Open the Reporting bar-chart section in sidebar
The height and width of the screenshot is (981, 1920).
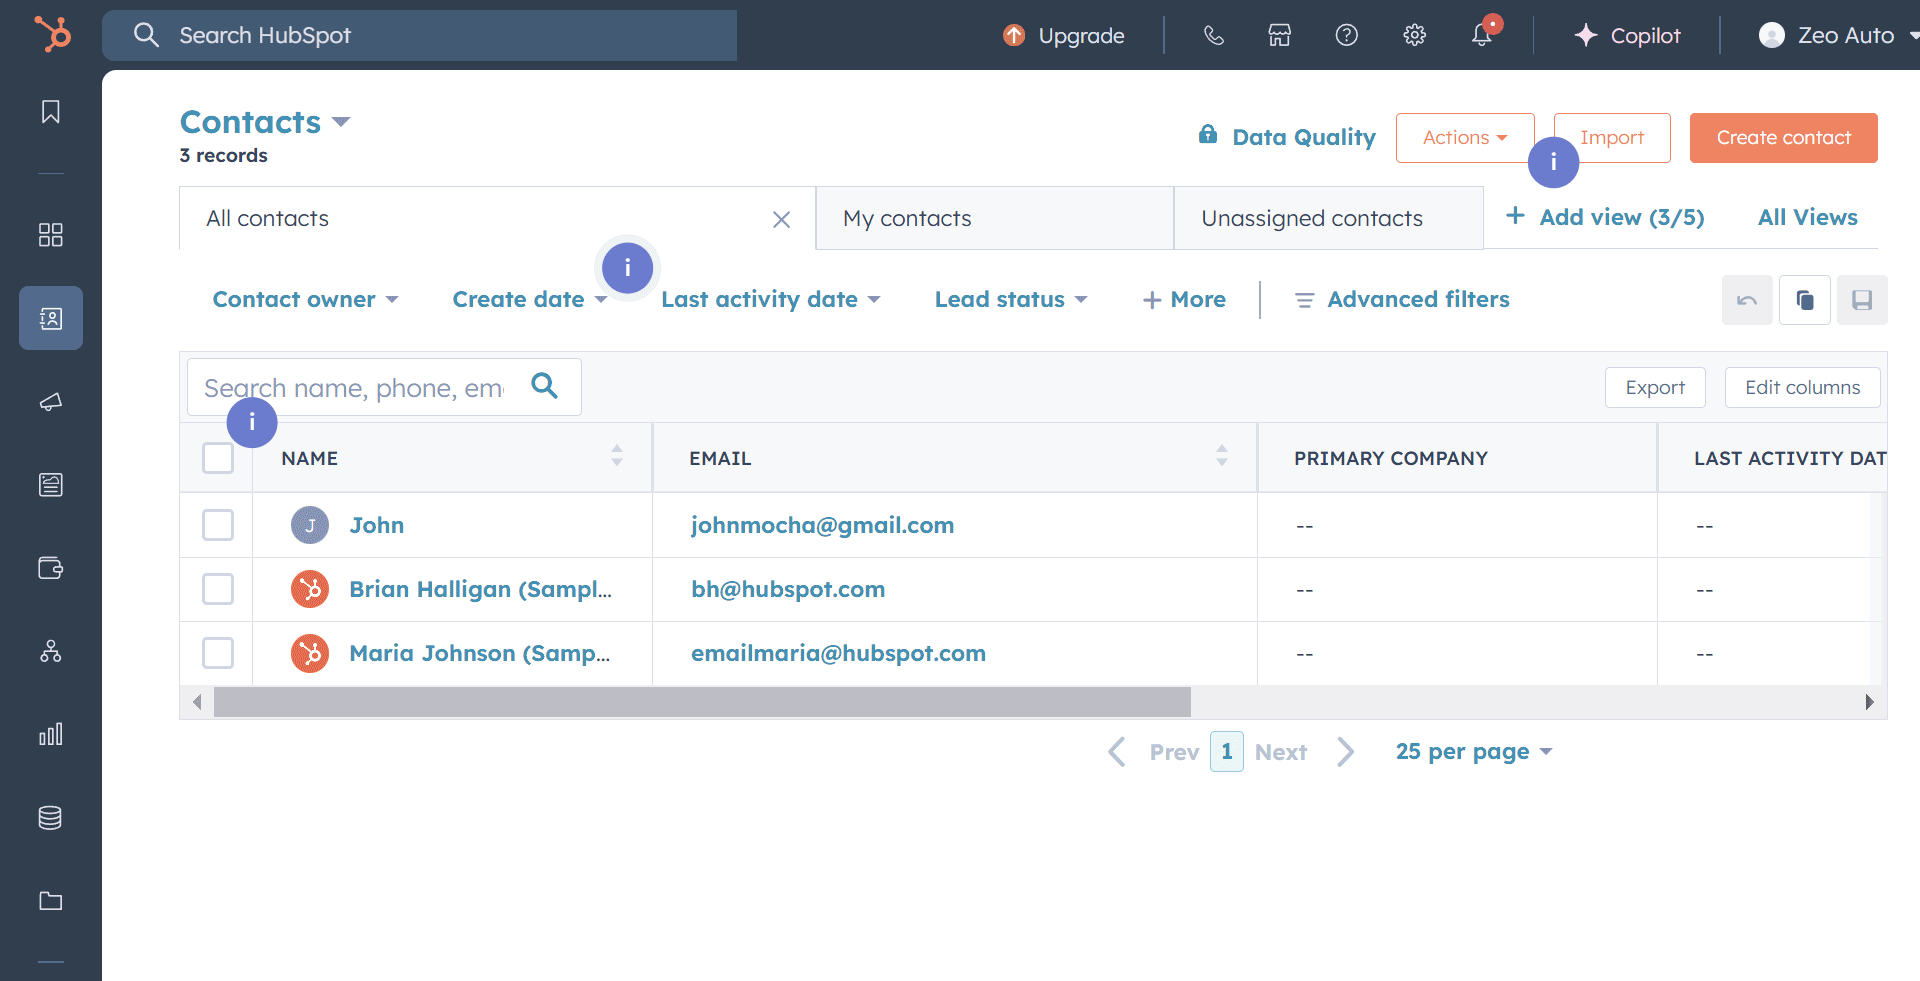click(x=50, y=735)
